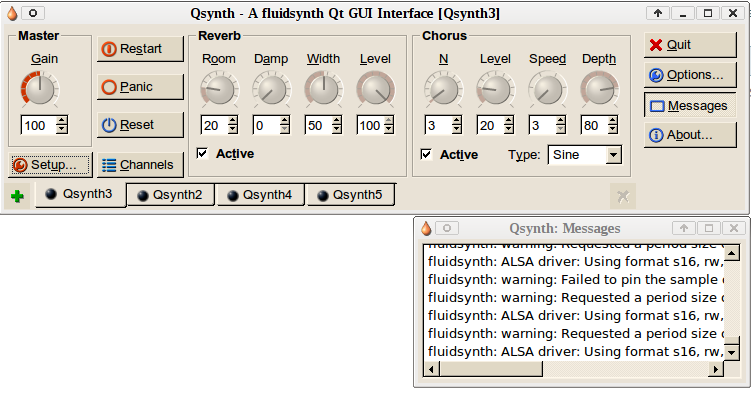Focus the Master Gain value field
751x393 pixels.
[38, 126]
